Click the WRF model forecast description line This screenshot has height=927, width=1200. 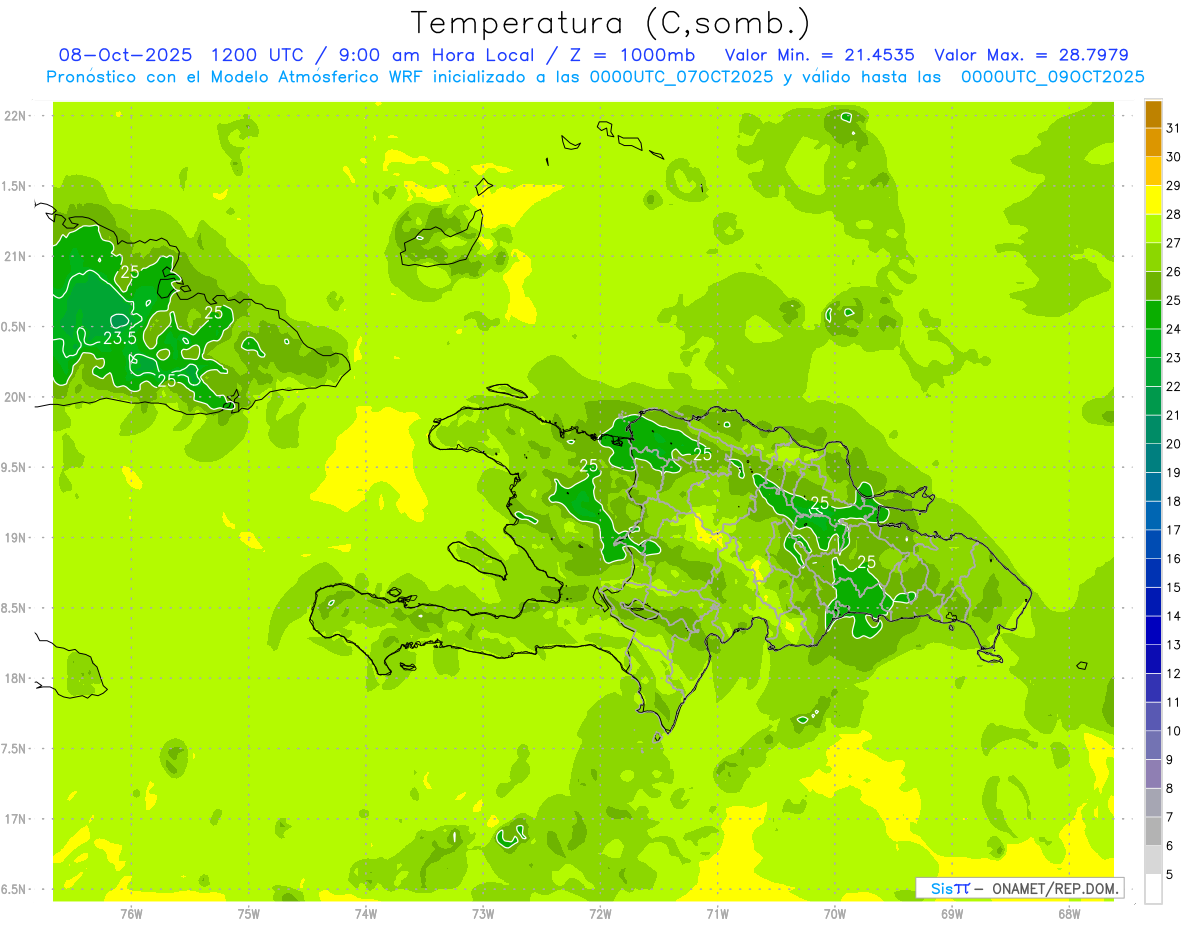coord(595,77)
